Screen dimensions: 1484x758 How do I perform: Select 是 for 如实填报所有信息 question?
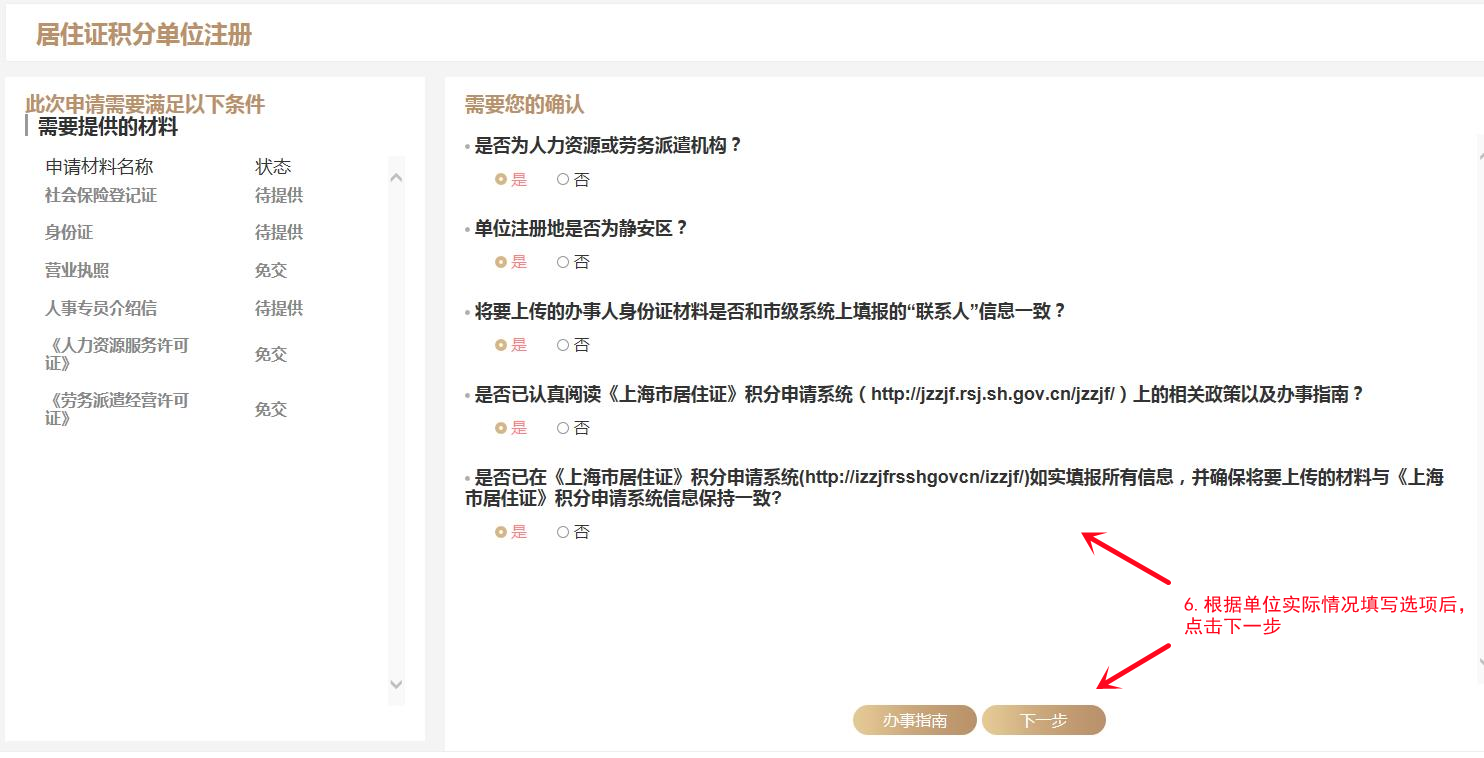[x=501, y=532]
